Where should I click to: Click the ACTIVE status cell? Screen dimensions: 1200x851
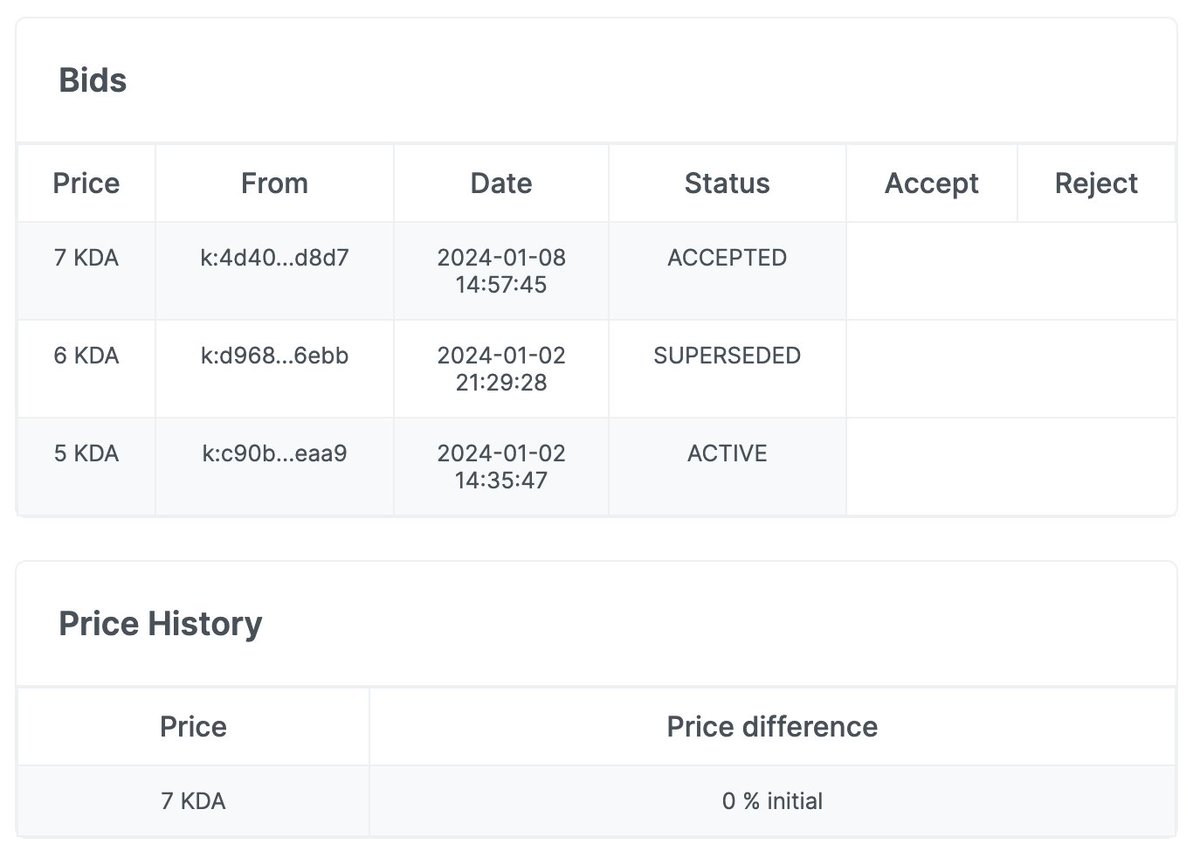click(x=727, y=453)
